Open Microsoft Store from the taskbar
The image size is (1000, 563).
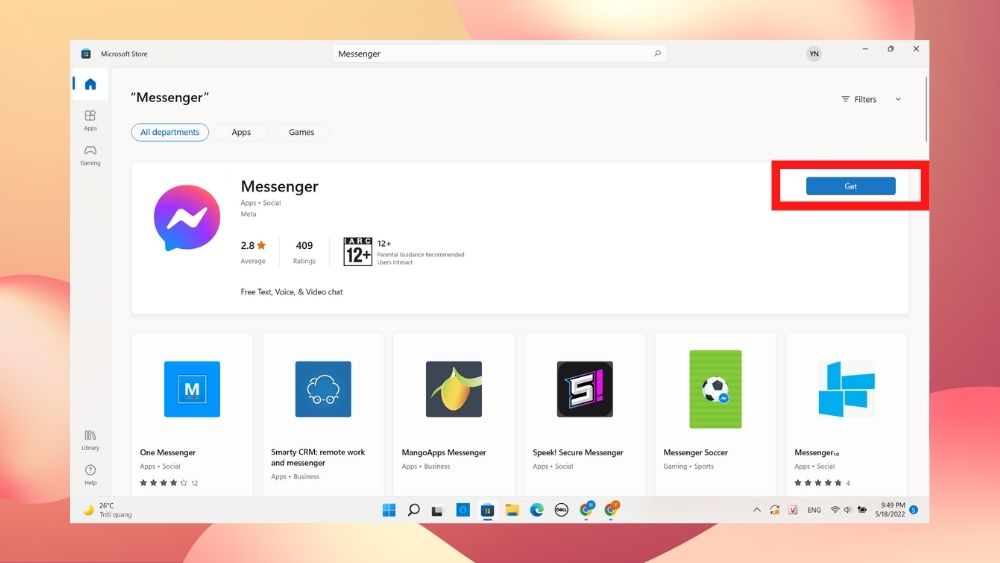(487, 509)
